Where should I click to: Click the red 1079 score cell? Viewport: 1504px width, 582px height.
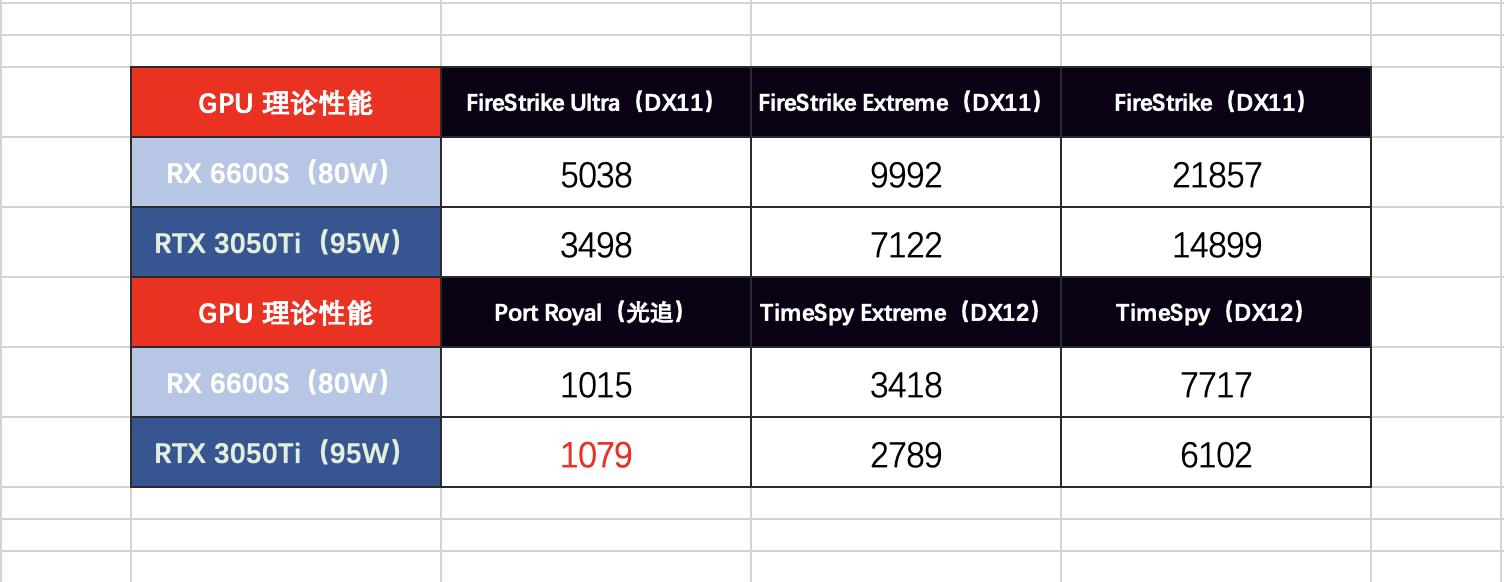pyautogui.click(x=596, y=455)
